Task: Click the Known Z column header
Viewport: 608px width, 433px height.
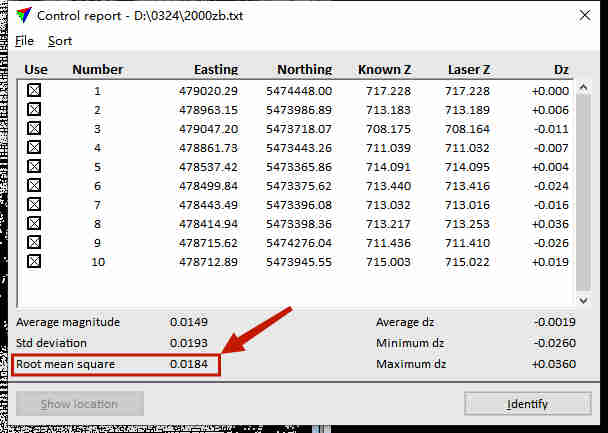Action: click(384, 70)
